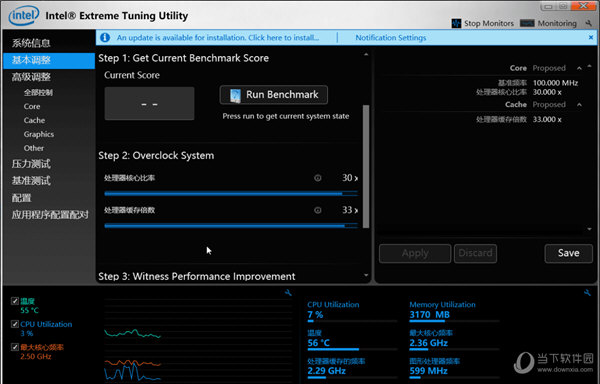Click the 33.000 x cache ratio value
Image resolution: width=600 pixels, height=384 pixels.
click(x=547, y=119)
